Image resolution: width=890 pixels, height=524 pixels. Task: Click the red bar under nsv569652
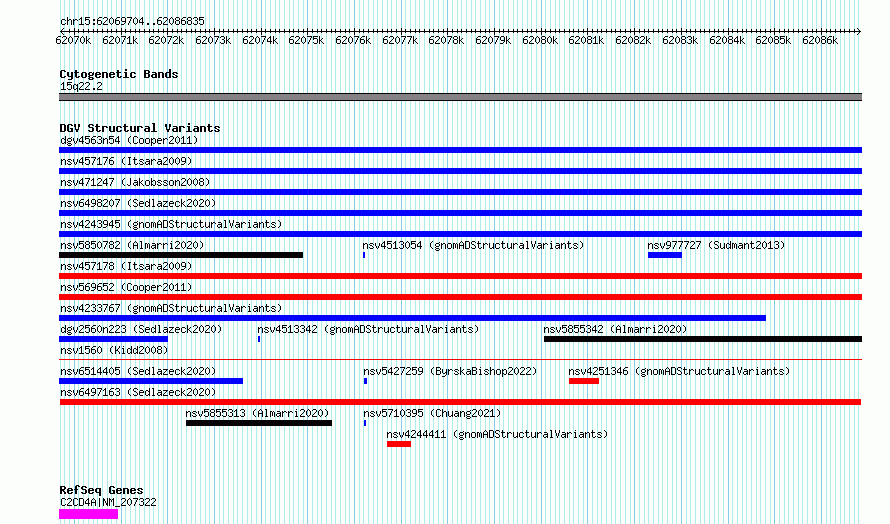click(460, 297)
